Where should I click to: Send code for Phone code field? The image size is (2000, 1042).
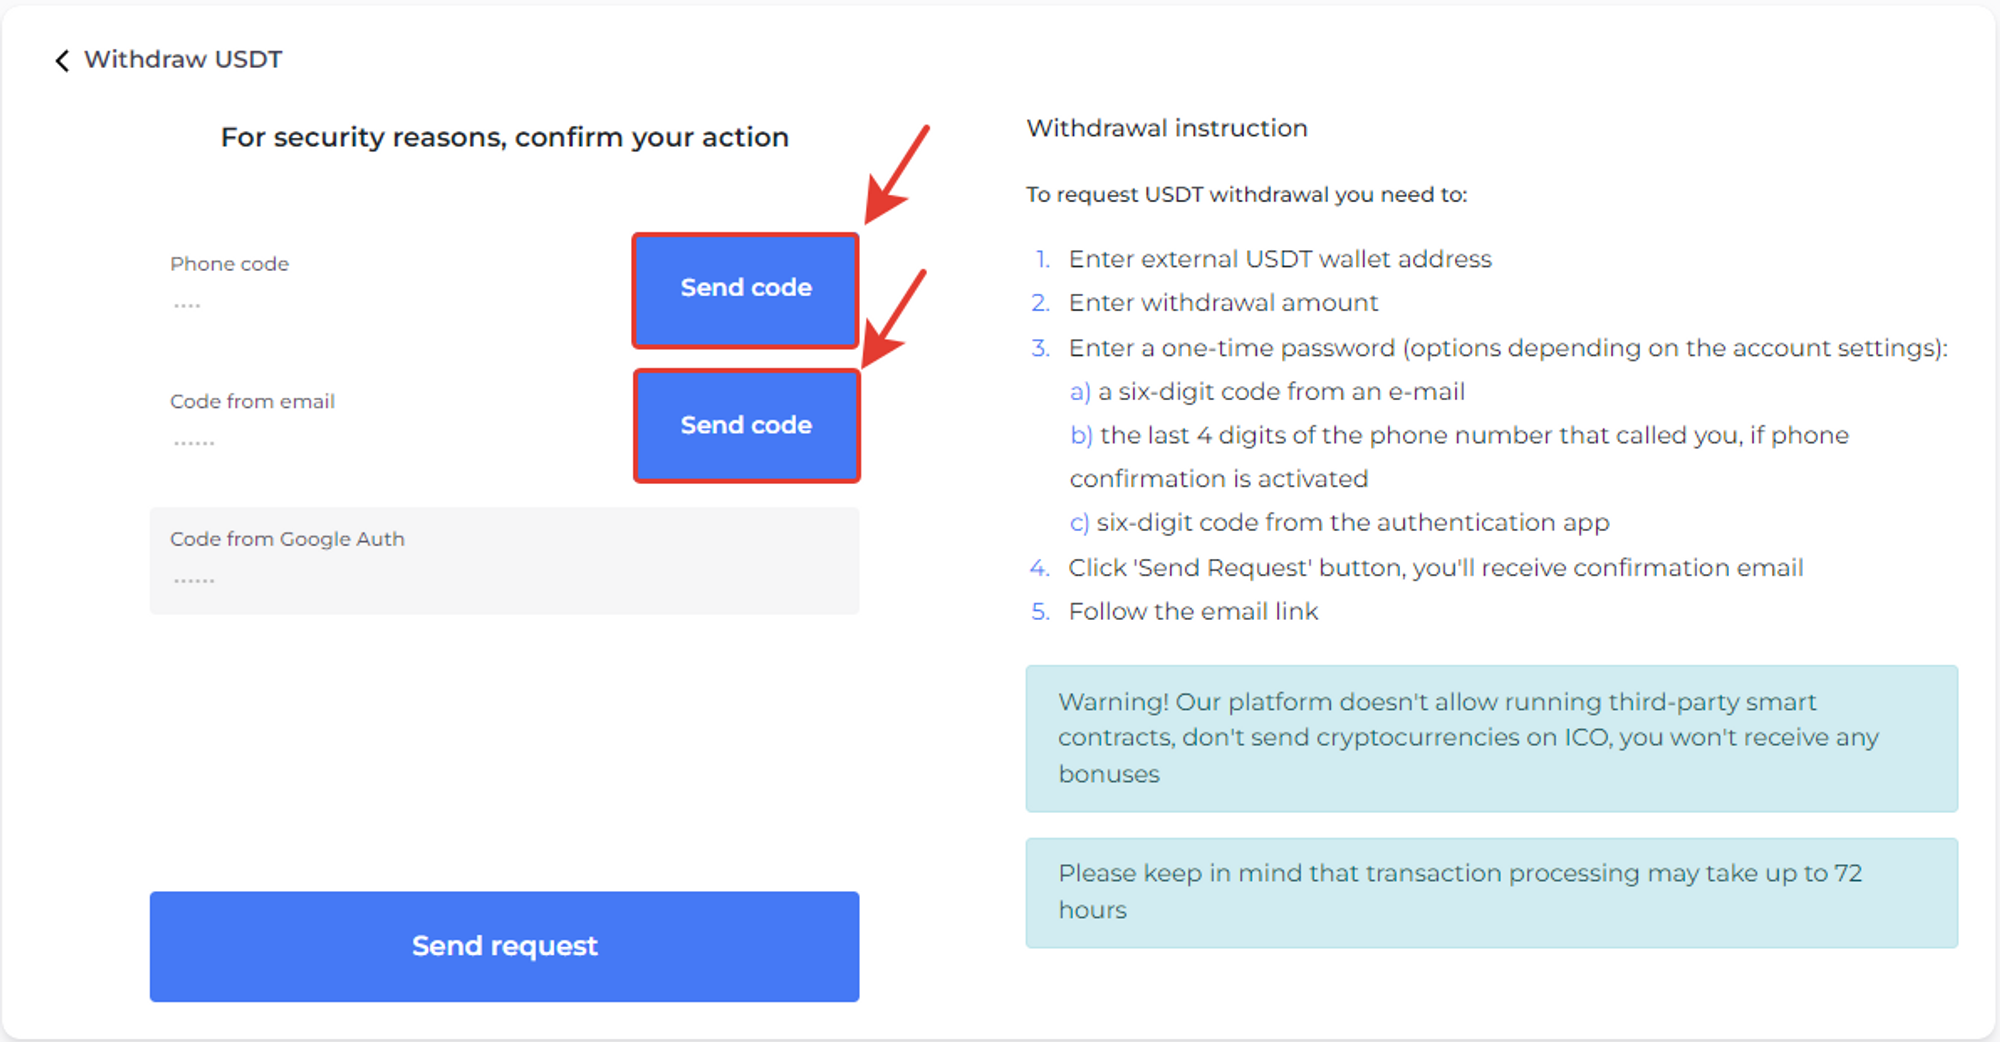pyautogui.click(x=746, y=290)
